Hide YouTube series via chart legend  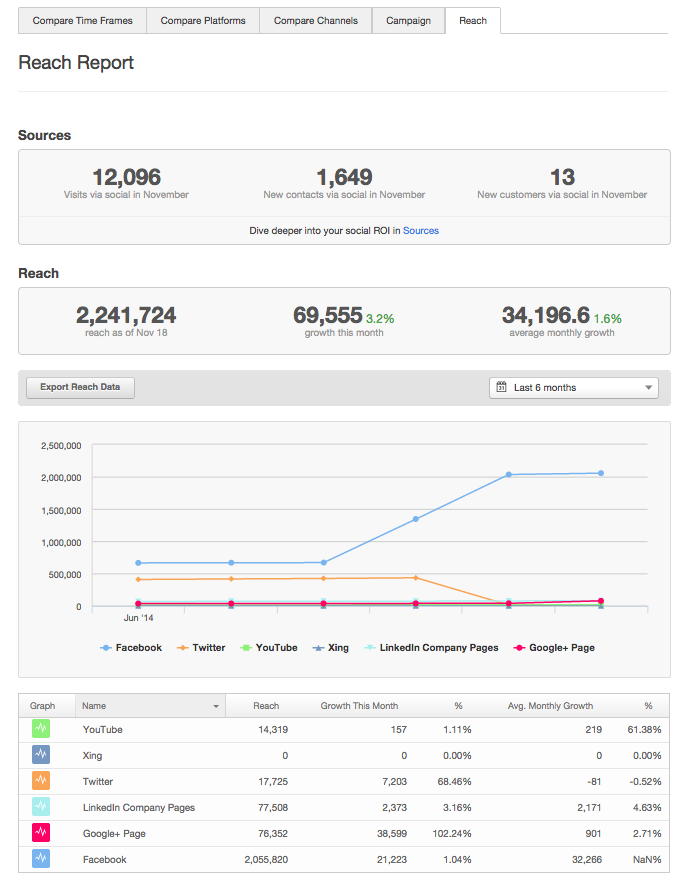coord(269,648)
